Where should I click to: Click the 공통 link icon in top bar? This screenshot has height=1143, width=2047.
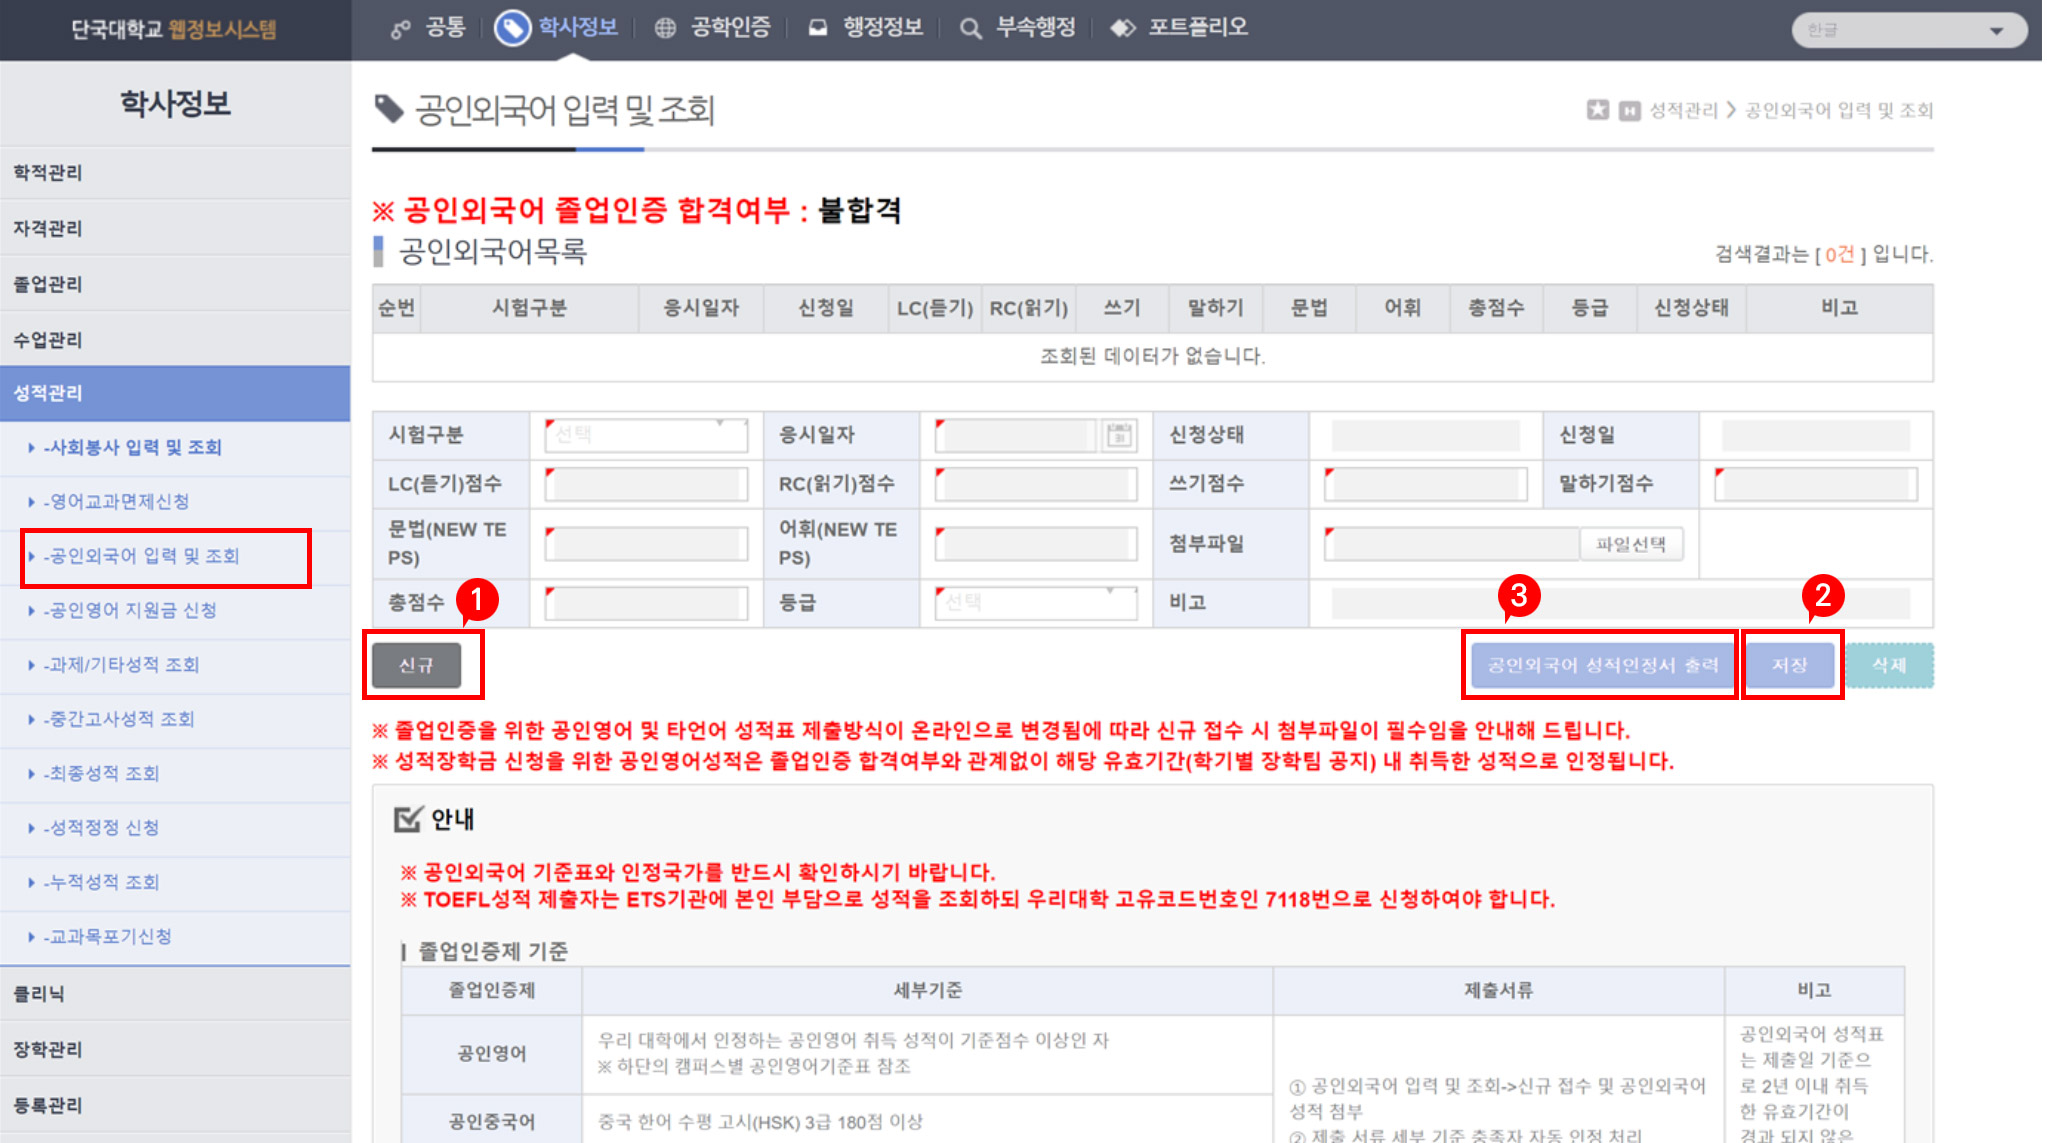click(400, 29)
